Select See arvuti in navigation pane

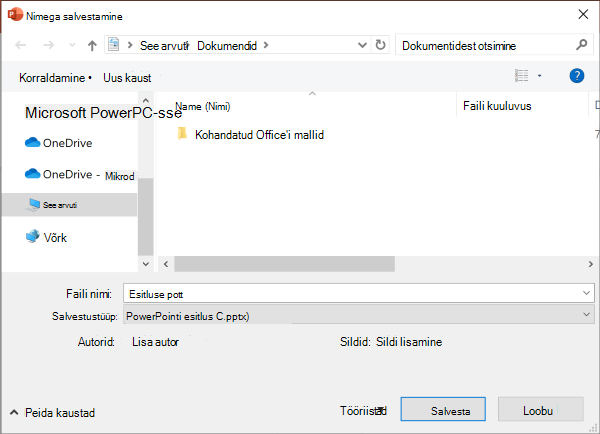[x=70, y=205]
